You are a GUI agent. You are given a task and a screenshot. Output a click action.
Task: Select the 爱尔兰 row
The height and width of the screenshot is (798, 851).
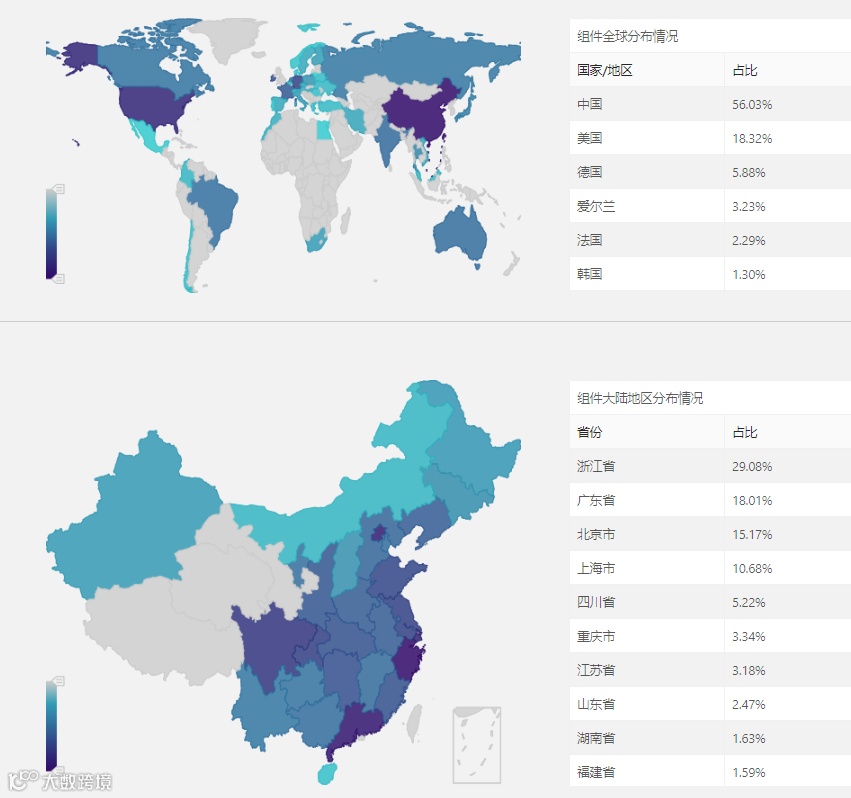click(710, 206)
